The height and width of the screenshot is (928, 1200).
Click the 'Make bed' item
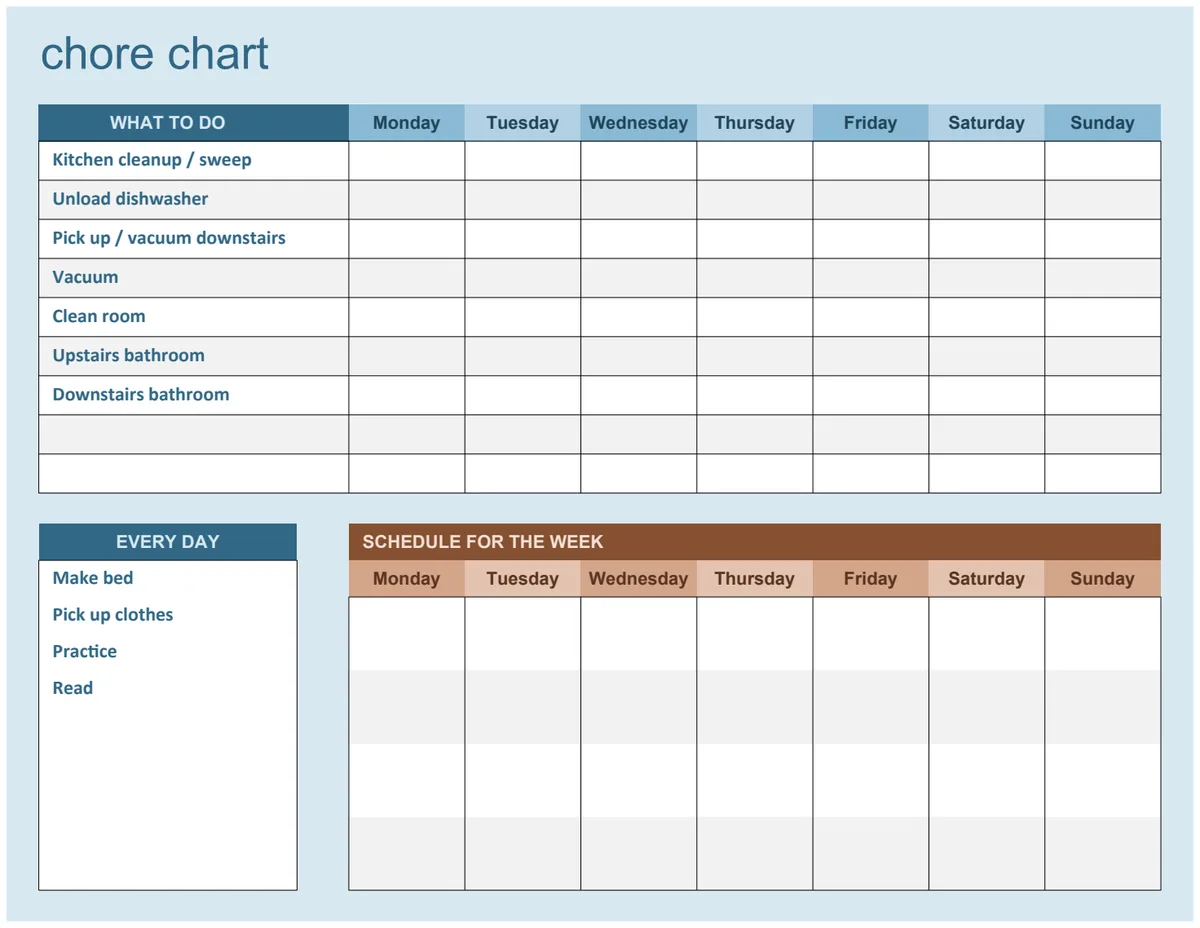click(x=92, y=578)
